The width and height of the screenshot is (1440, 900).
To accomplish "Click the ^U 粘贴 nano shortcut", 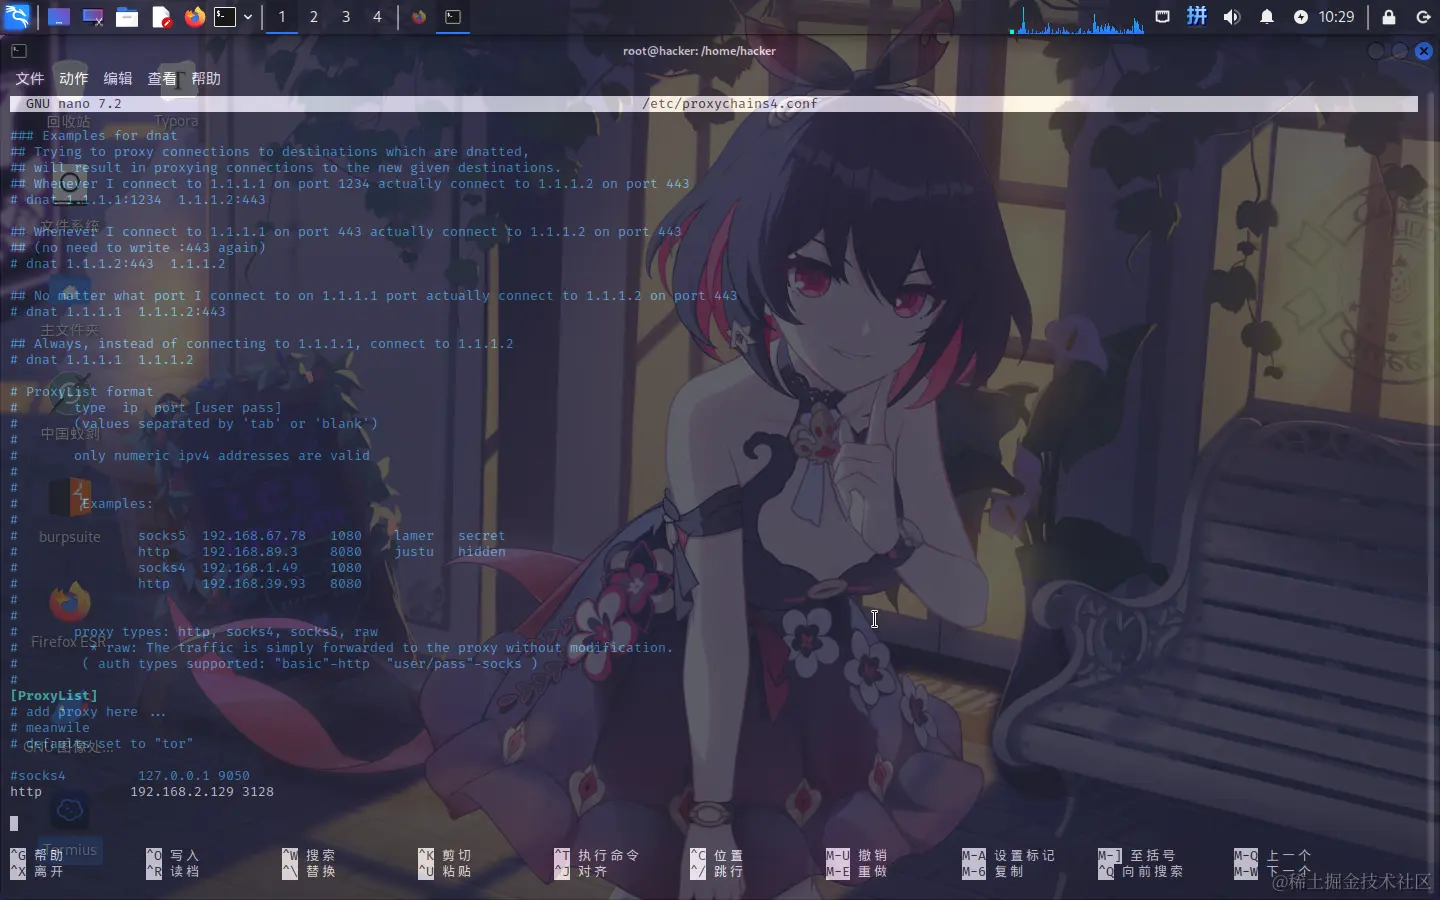I will (x=445, y=872).
